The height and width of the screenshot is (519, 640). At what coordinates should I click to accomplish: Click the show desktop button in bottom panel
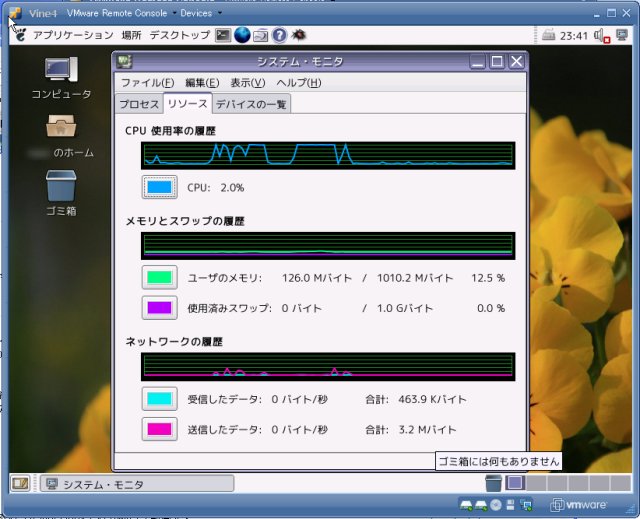click(x=19, y=484)
